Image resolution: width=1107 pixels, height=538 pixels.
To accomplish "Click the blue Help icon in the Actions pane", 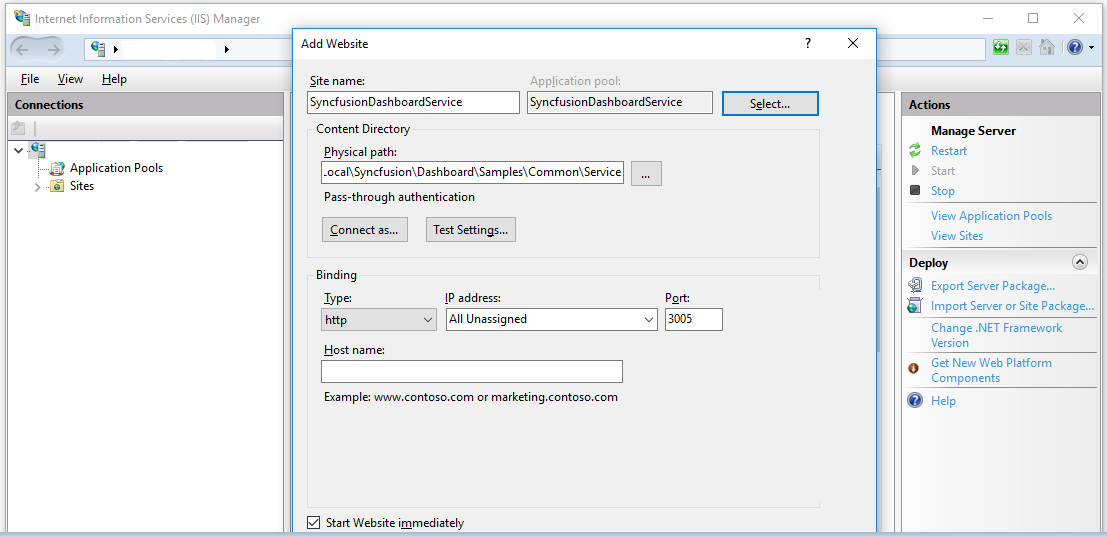I will (x=915, y=400).
